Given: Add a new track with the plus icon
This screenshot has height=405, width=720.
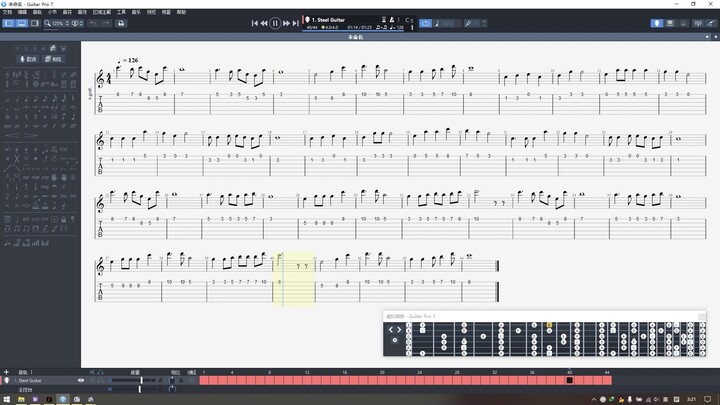Looking at the screenshot, I should [x=6, y=372].
